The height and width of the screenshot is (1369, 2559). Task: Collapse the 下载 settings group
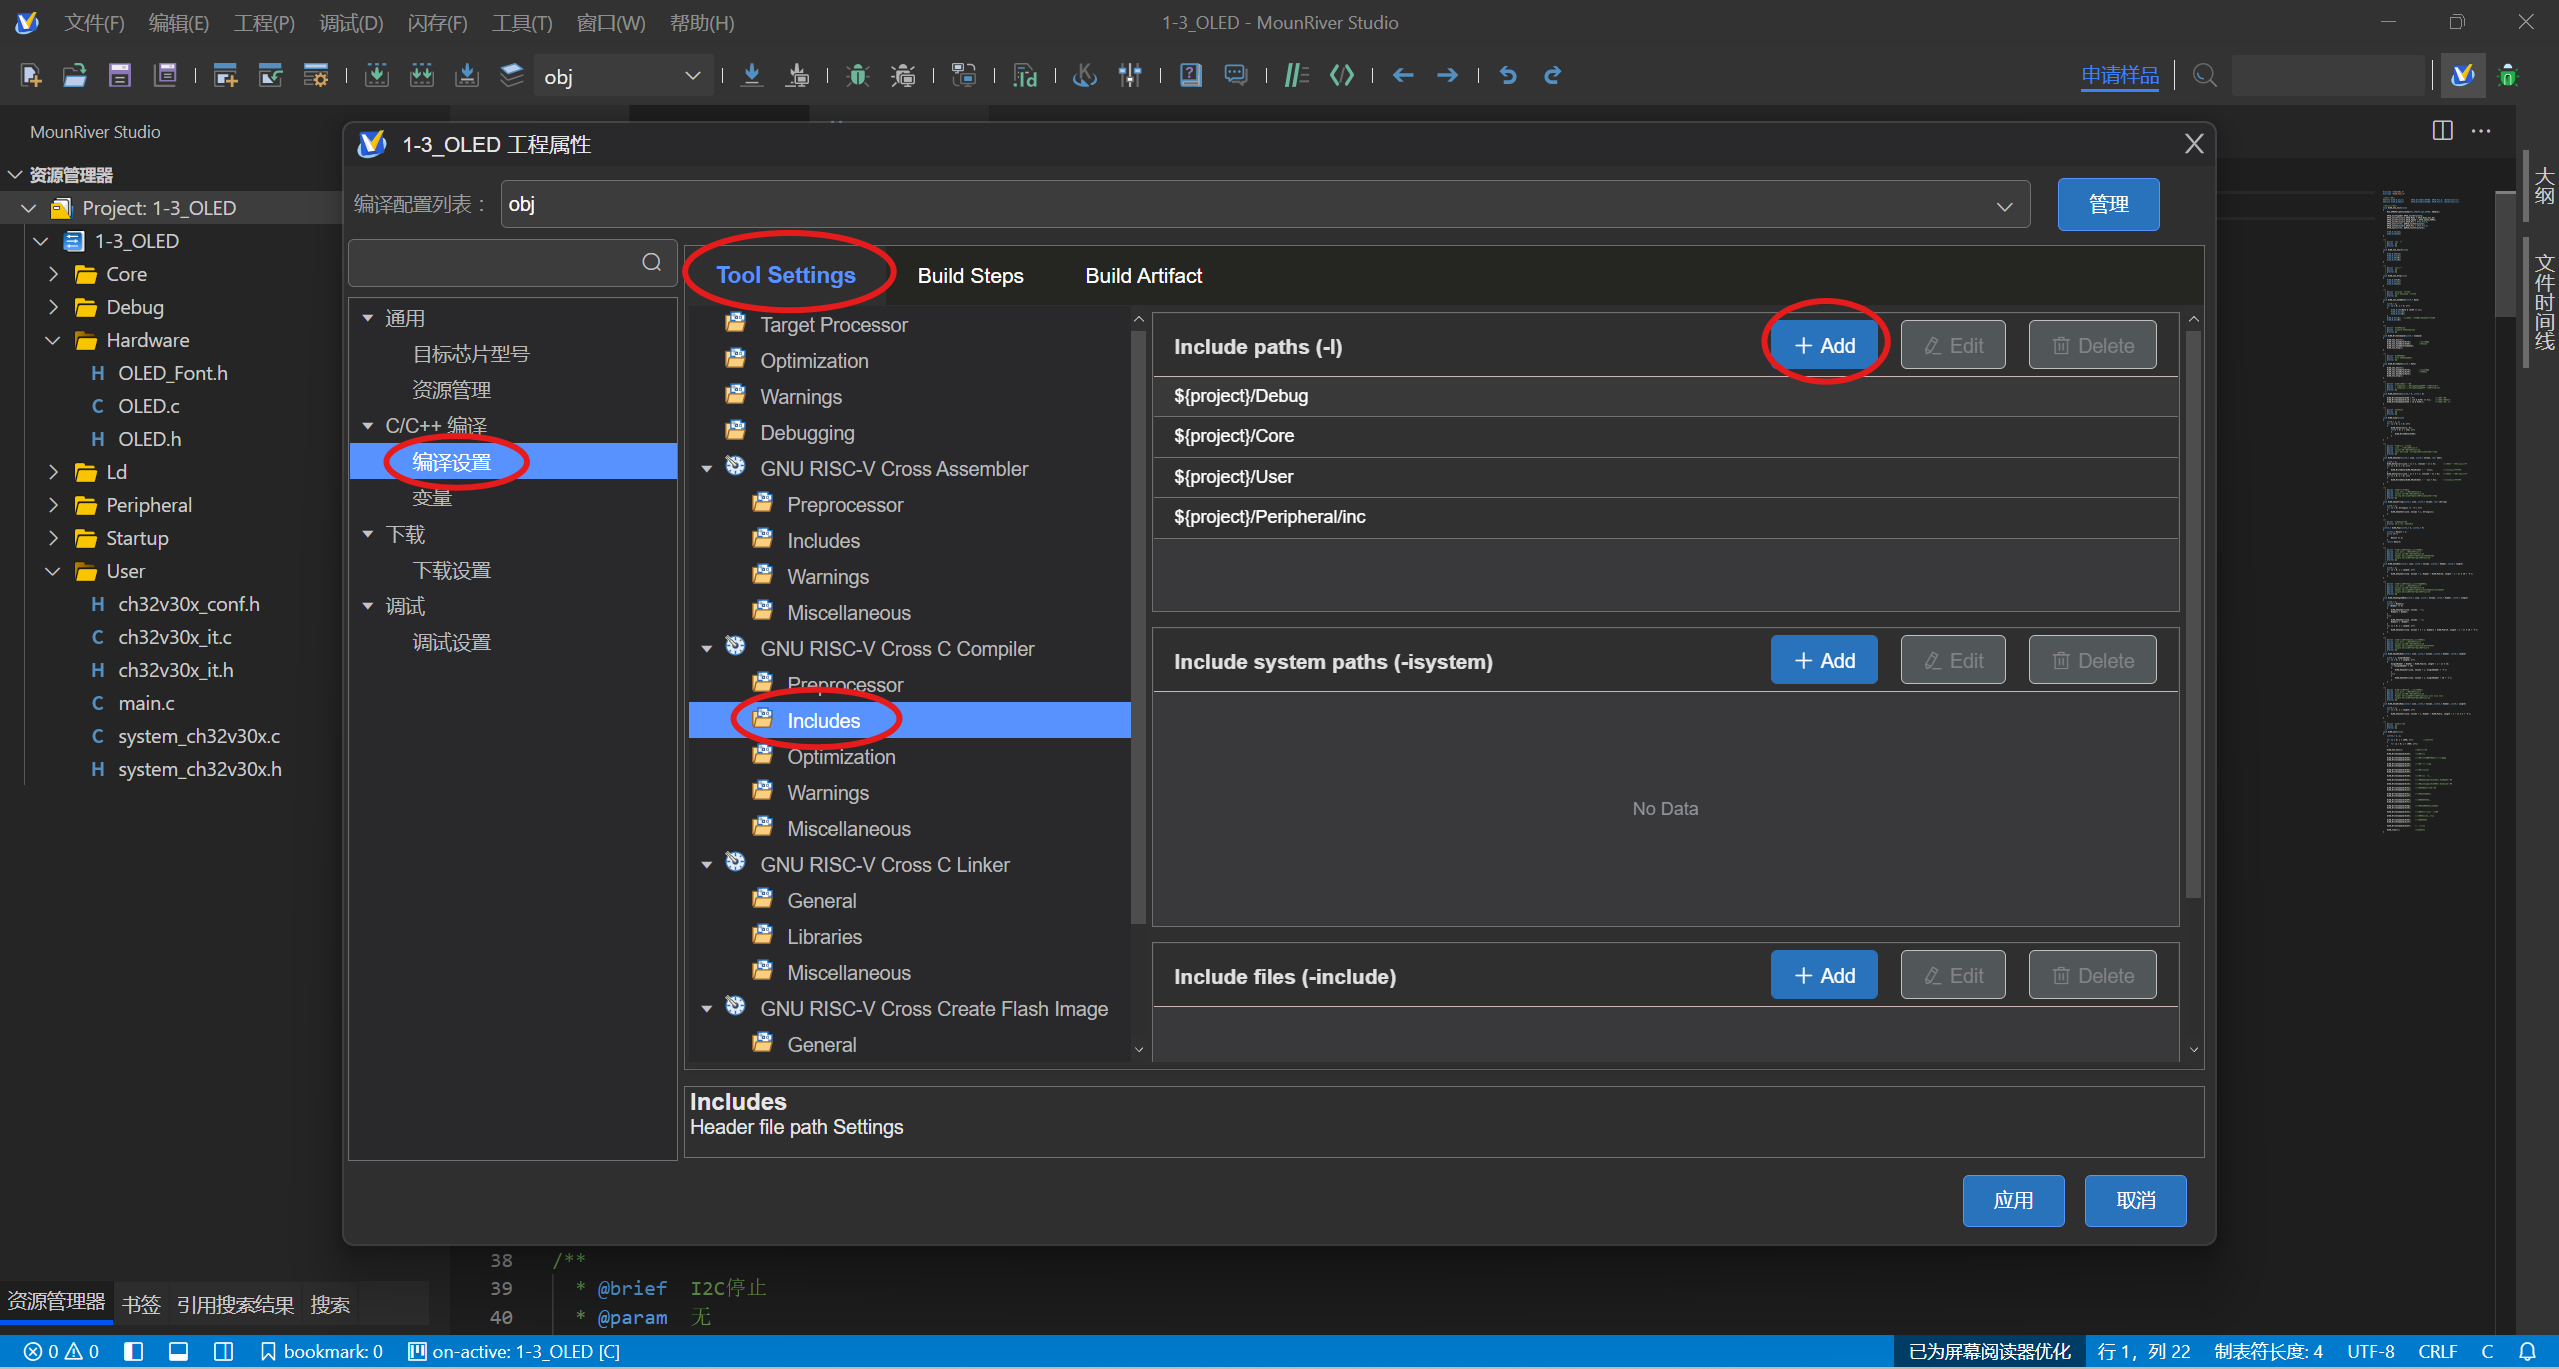[x=368, y=534]
